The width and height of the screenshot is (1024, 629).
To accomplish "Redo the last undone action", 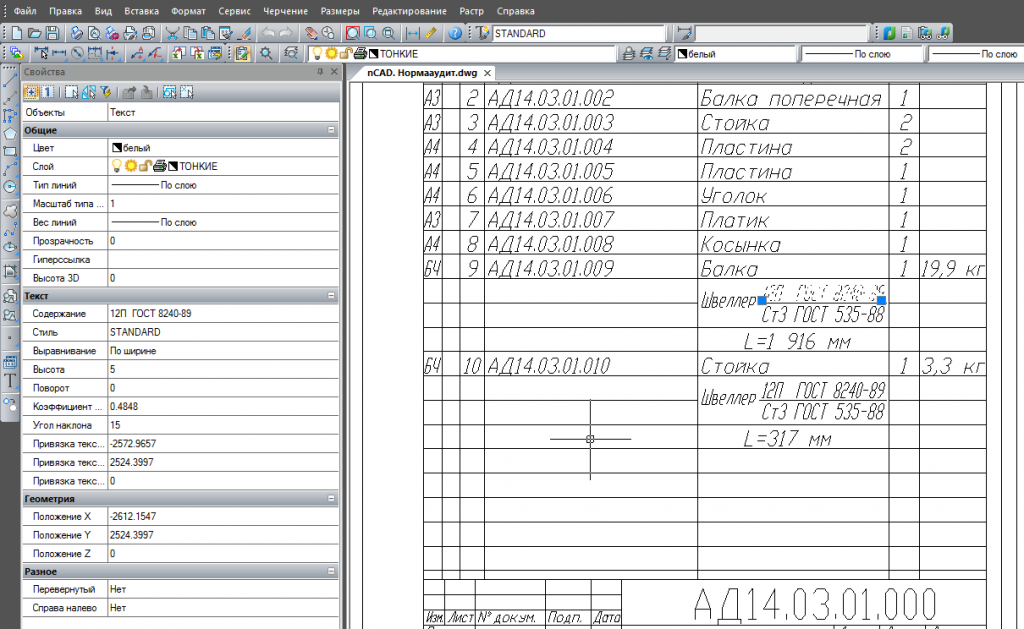I will [286, 33].
